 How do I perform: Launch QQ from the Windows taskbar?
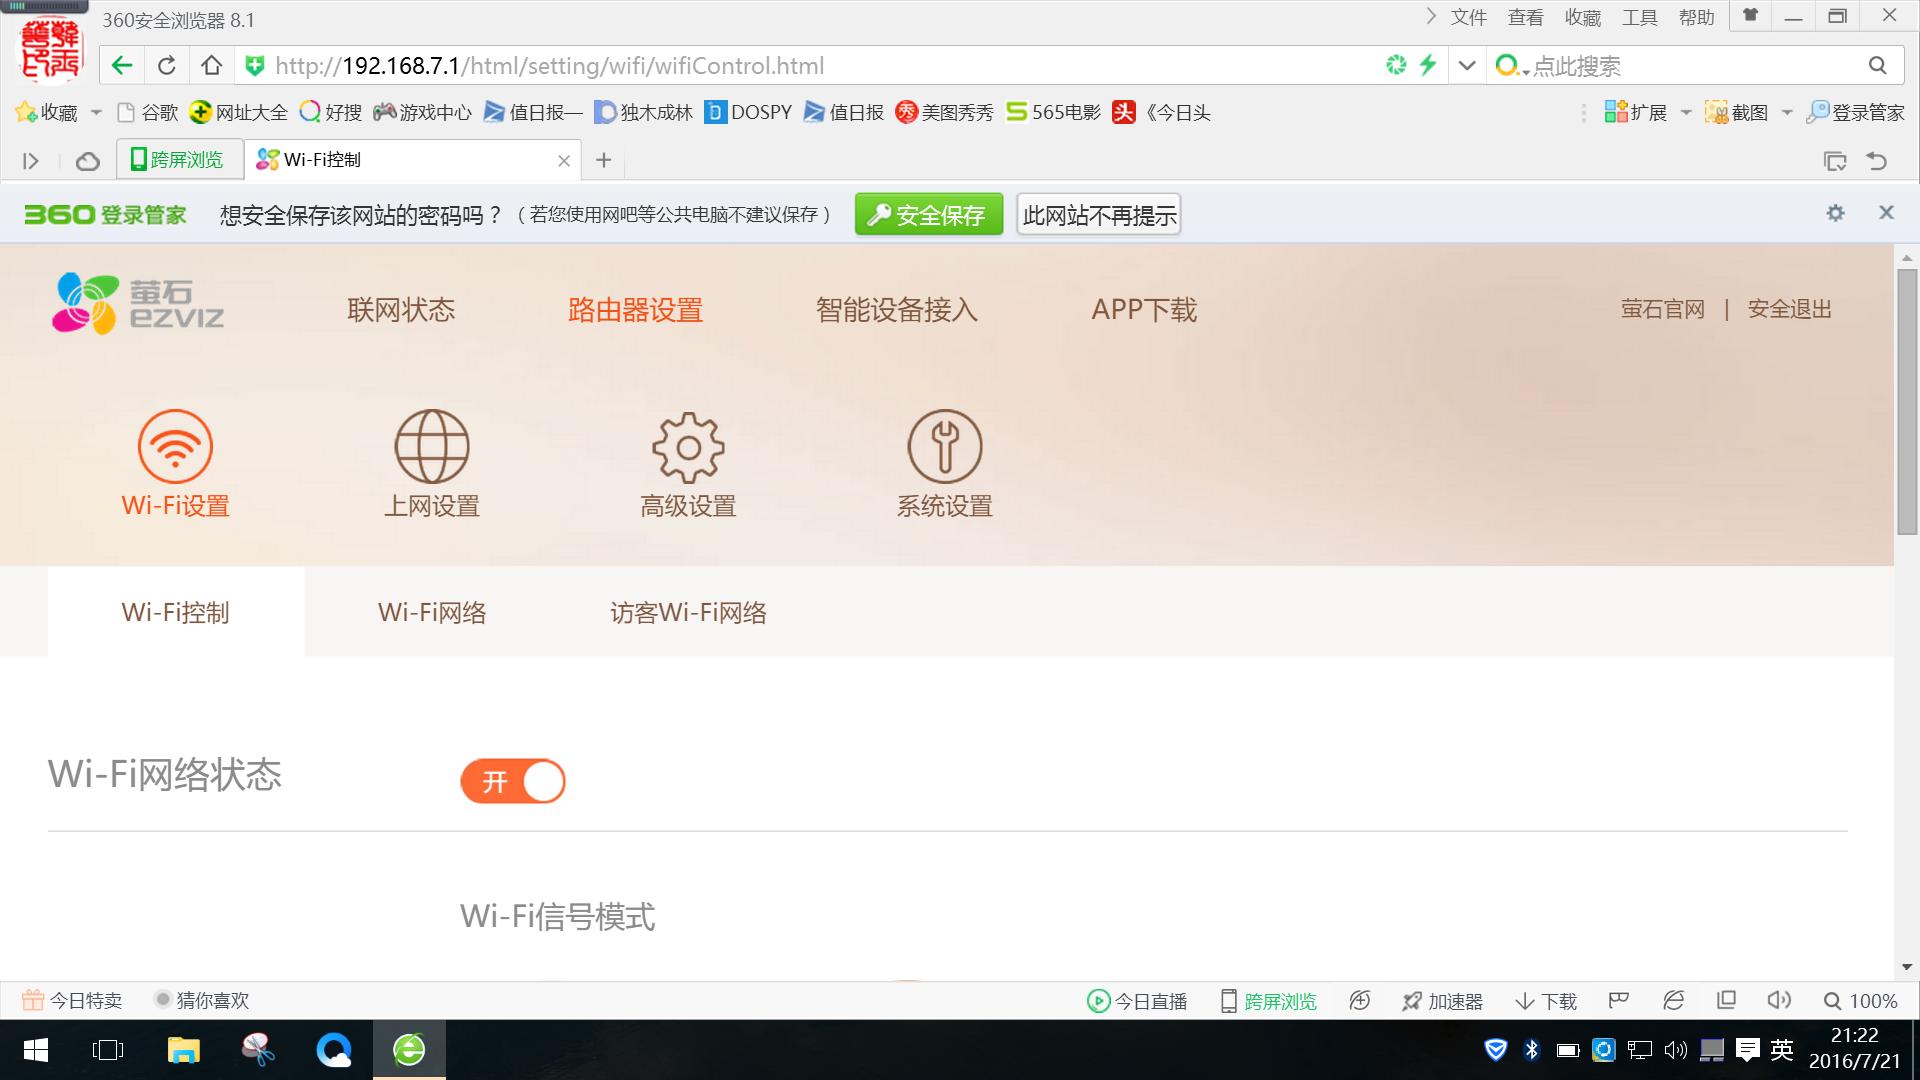point(334,1049)
